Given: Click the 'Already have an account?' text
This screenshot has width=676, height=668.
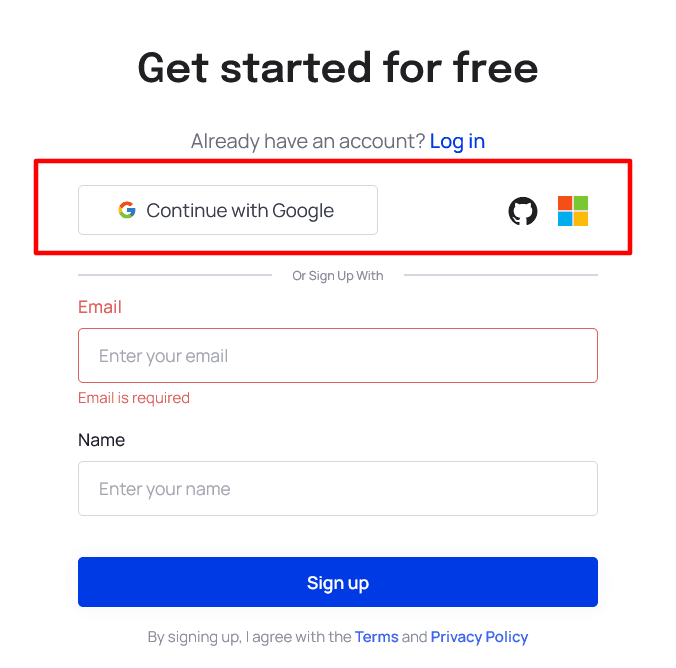Looking at the screenshot, I should coord(308,141).
